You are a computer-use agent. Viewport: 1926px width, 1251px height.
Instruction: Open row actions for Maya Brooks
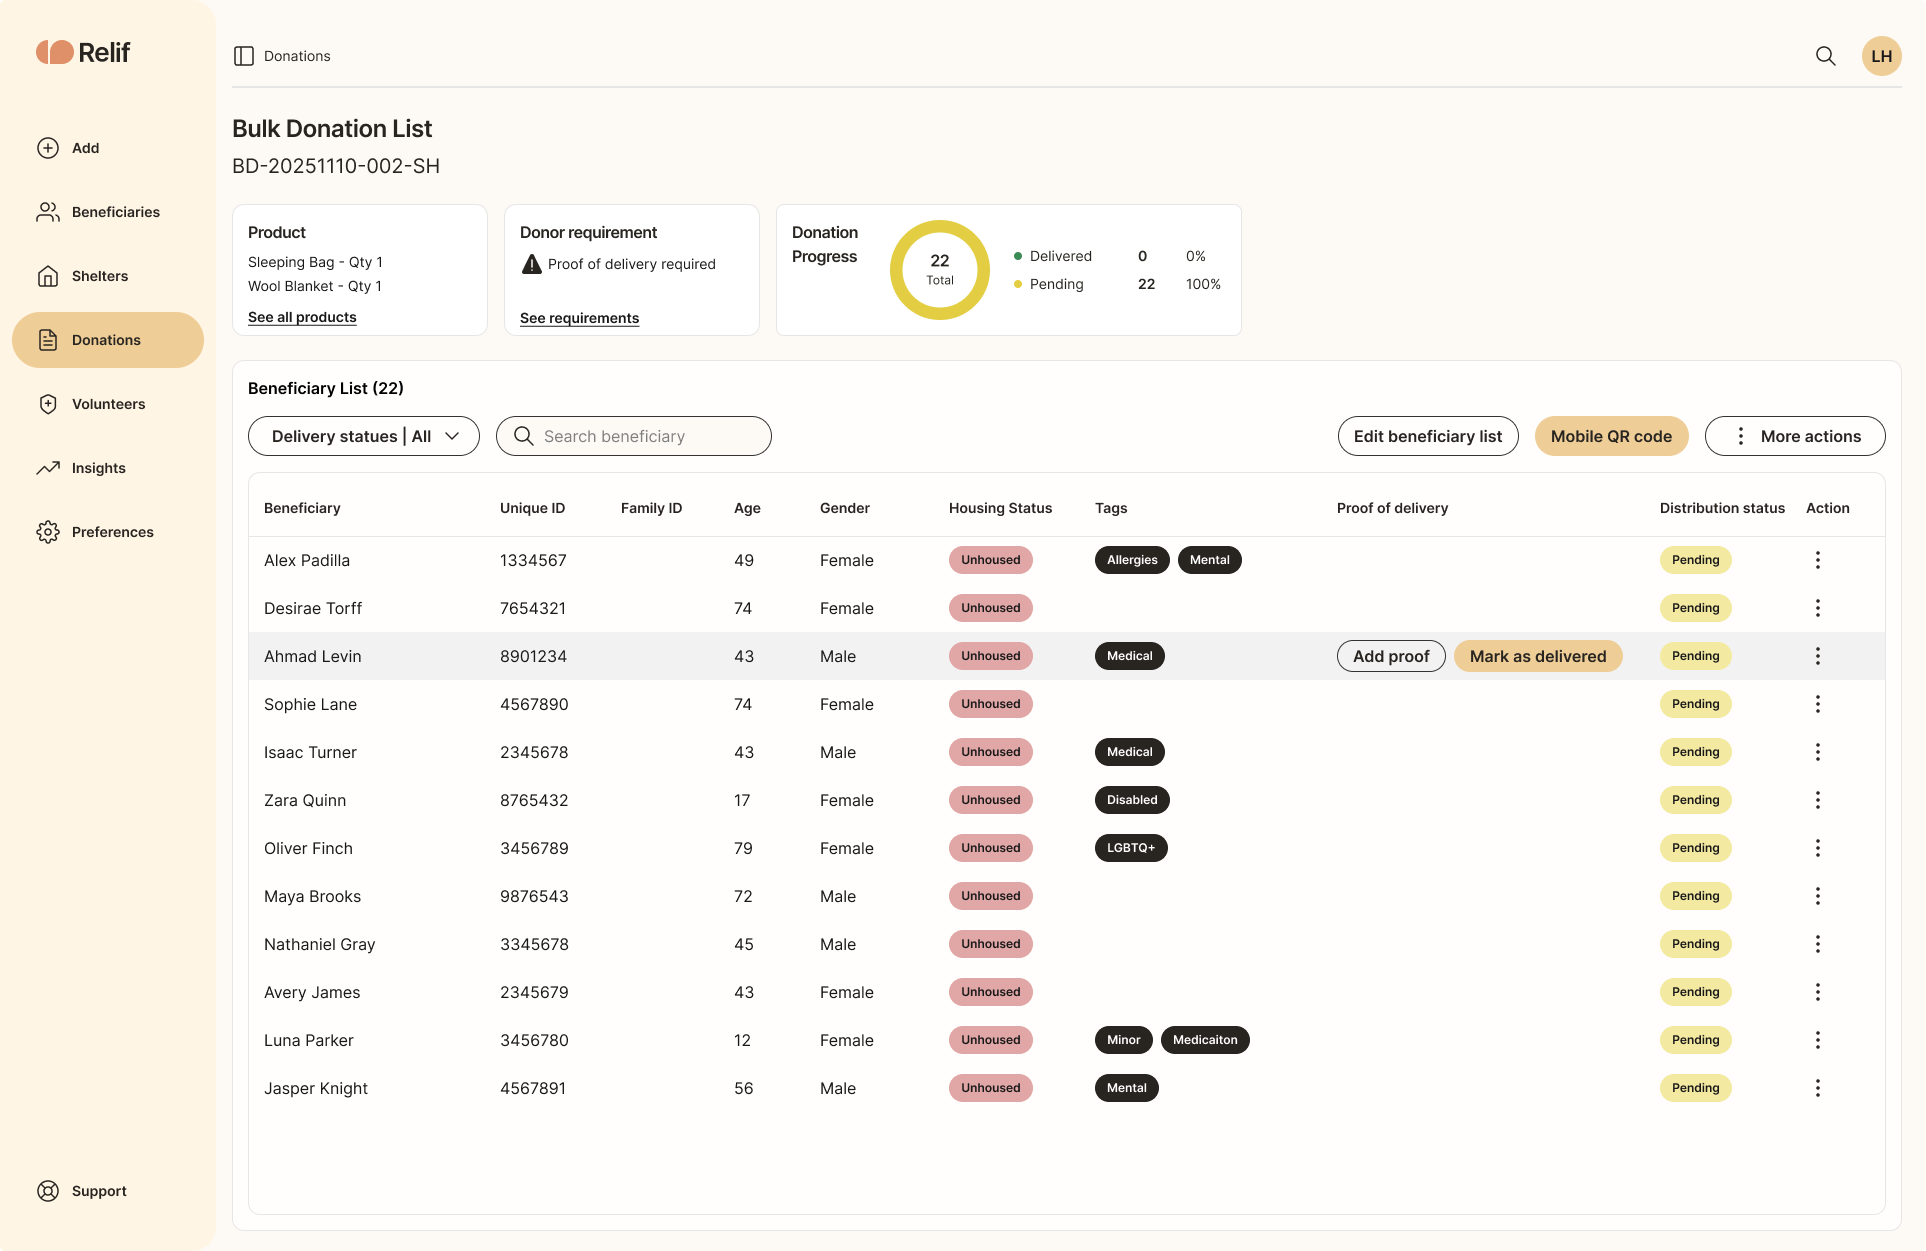tap(1818, 896)
